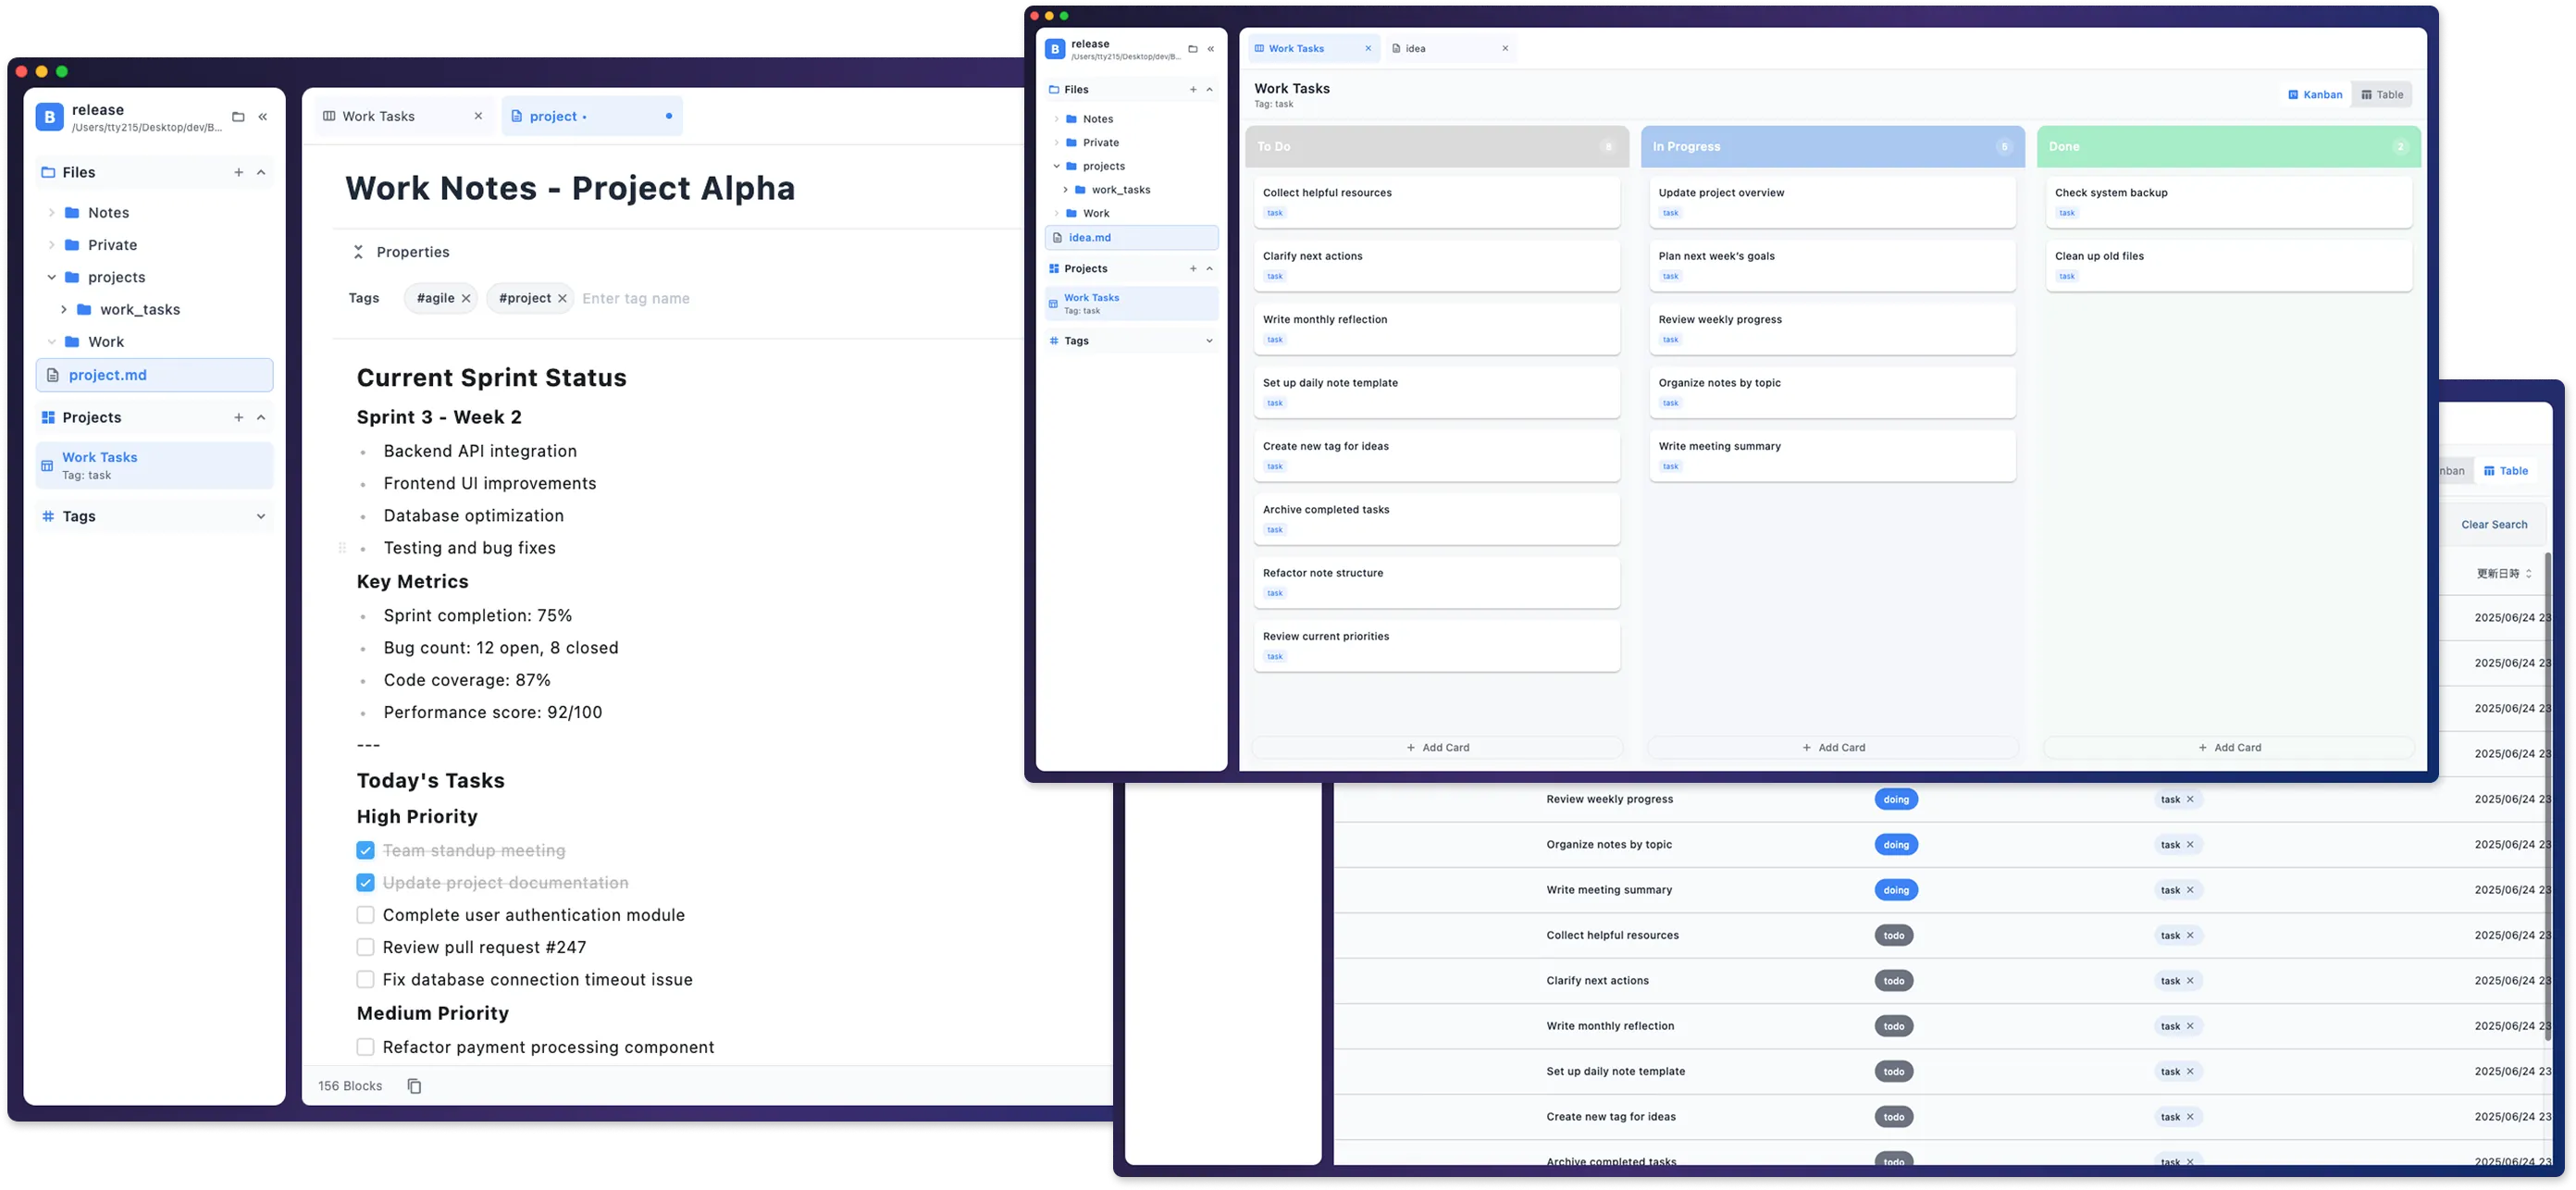Remove task tag on Write monthly reflection row
2576x1190 pixels.
2190,1026
